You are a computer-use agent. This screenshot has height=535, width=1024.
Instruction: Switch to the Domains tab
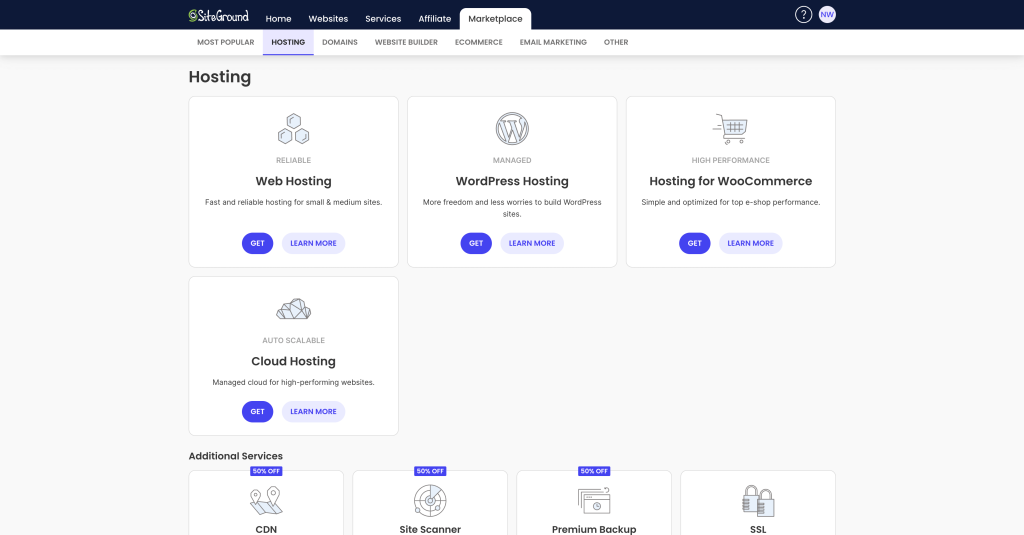click(340, 42)
